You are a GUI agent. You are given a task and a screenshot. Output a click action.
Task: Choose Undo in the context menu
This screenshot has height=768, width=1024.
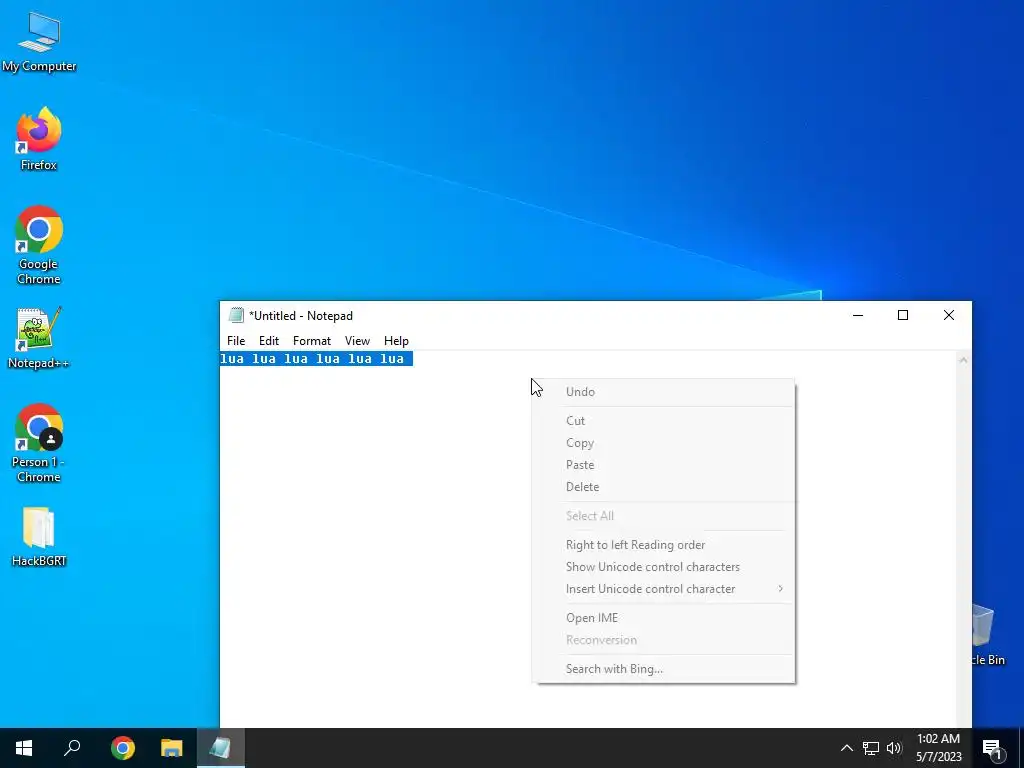tap(664, 392)
